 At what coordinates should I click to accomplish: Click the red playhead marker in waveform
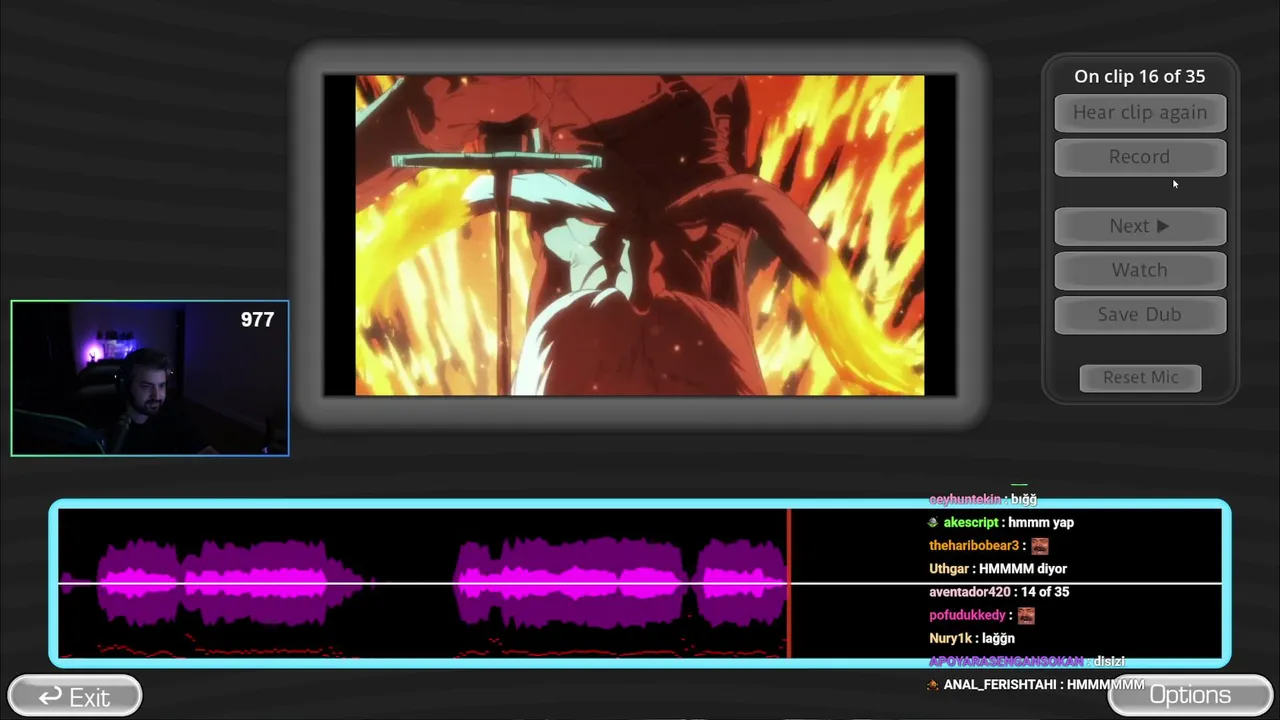tap(789, 584)
